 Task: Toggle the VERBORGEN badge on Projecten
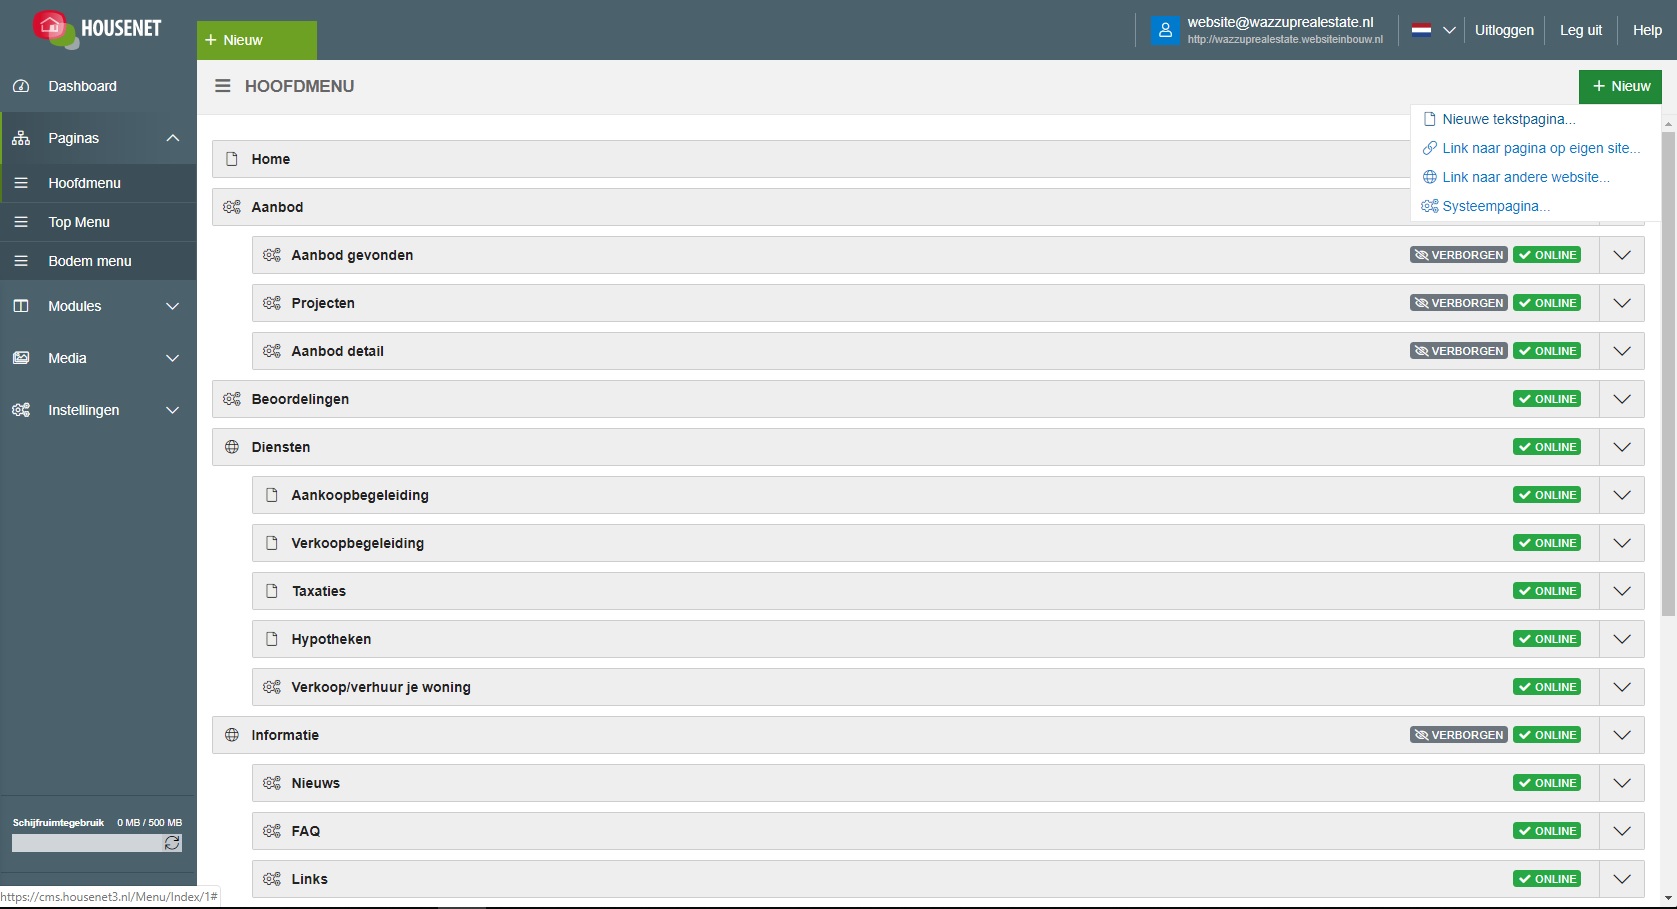click(1459, 303)
